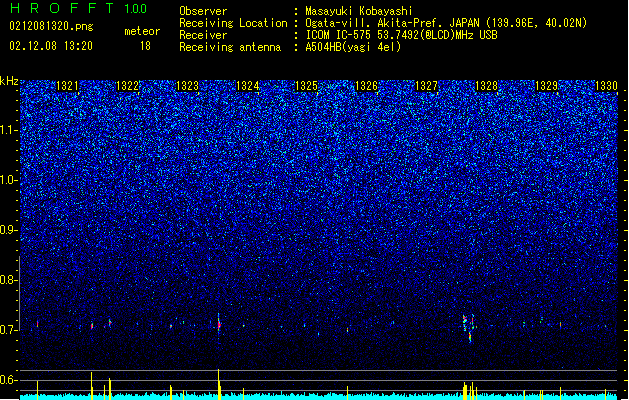Click the meteor count label
629x400 pixels.
coord(142,31)
